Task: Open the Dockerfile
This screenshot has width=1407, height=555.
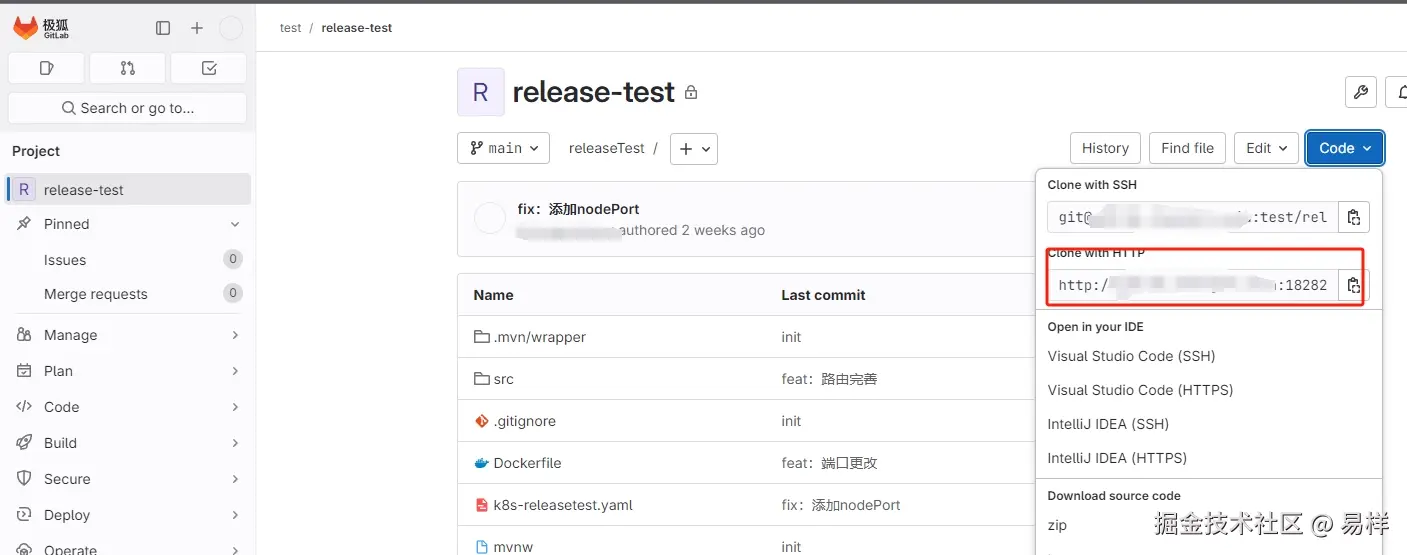Action: (x=527, y=463)
